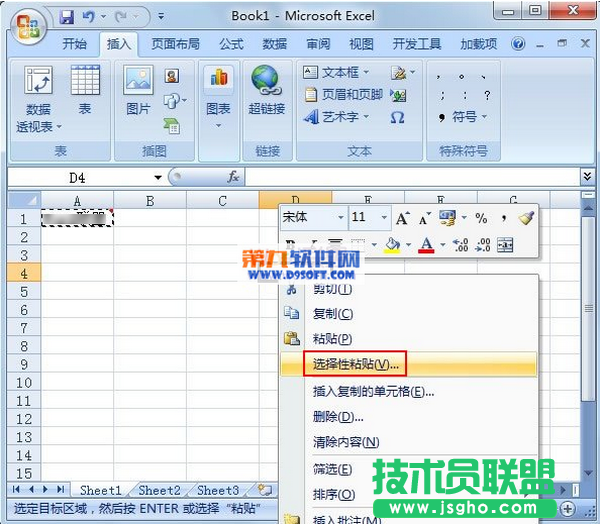Click the Hyperlink (超链接) icon

coord(266,91)
